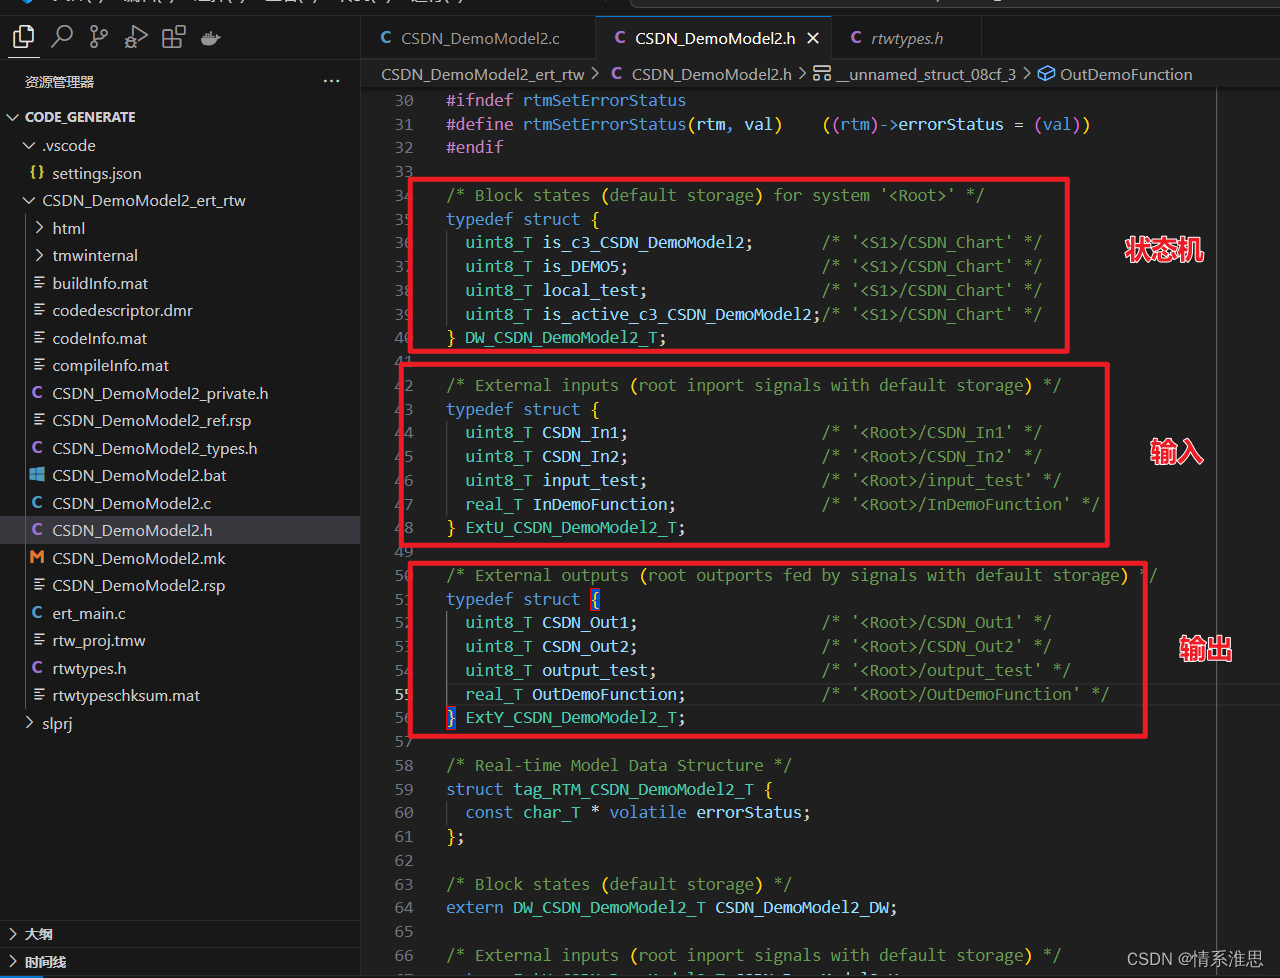Open explorer more actions ellipsis menu
This screenshot has width=1280, height=978.
pos(331,81)
